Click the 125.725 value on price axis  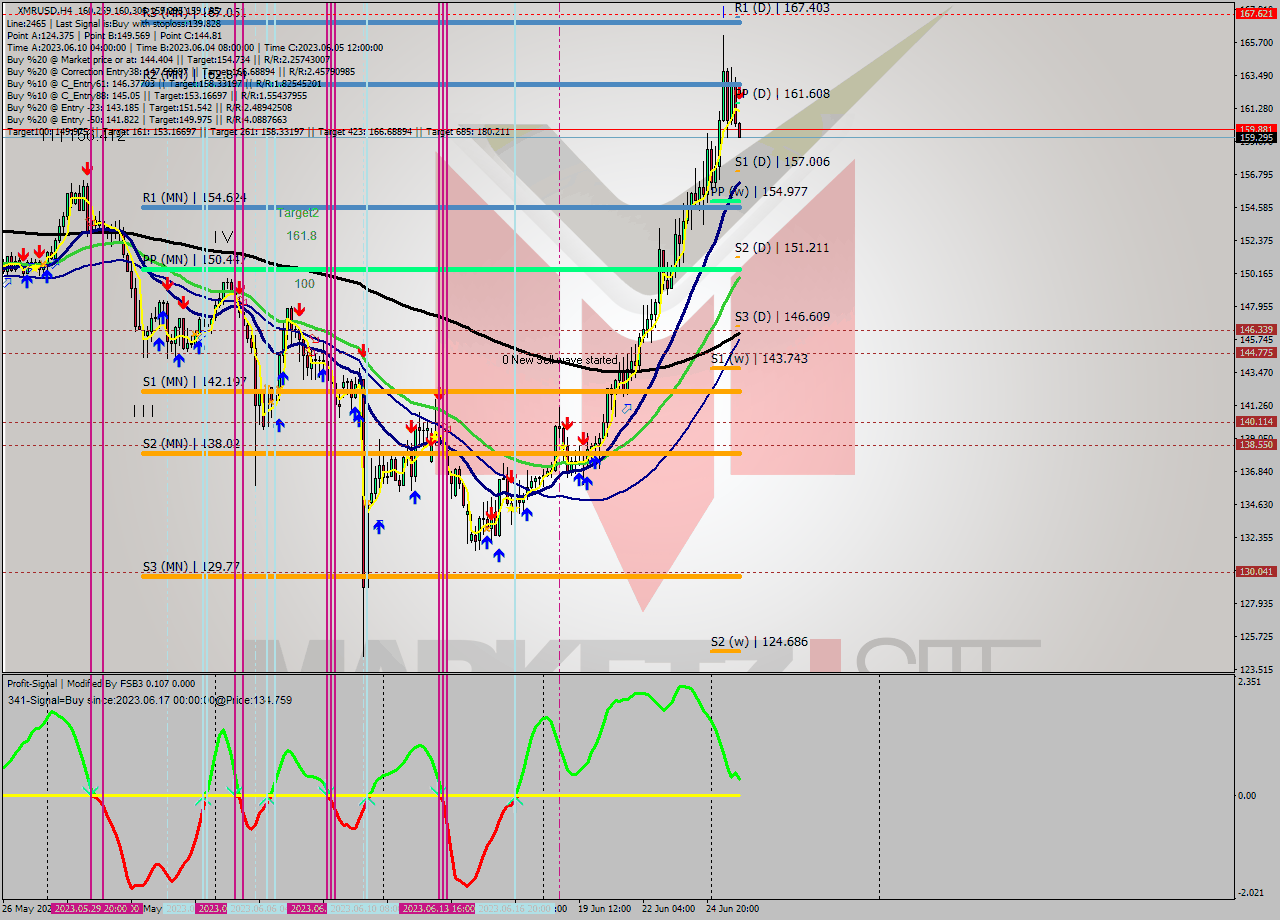[x=1255, y=636]
